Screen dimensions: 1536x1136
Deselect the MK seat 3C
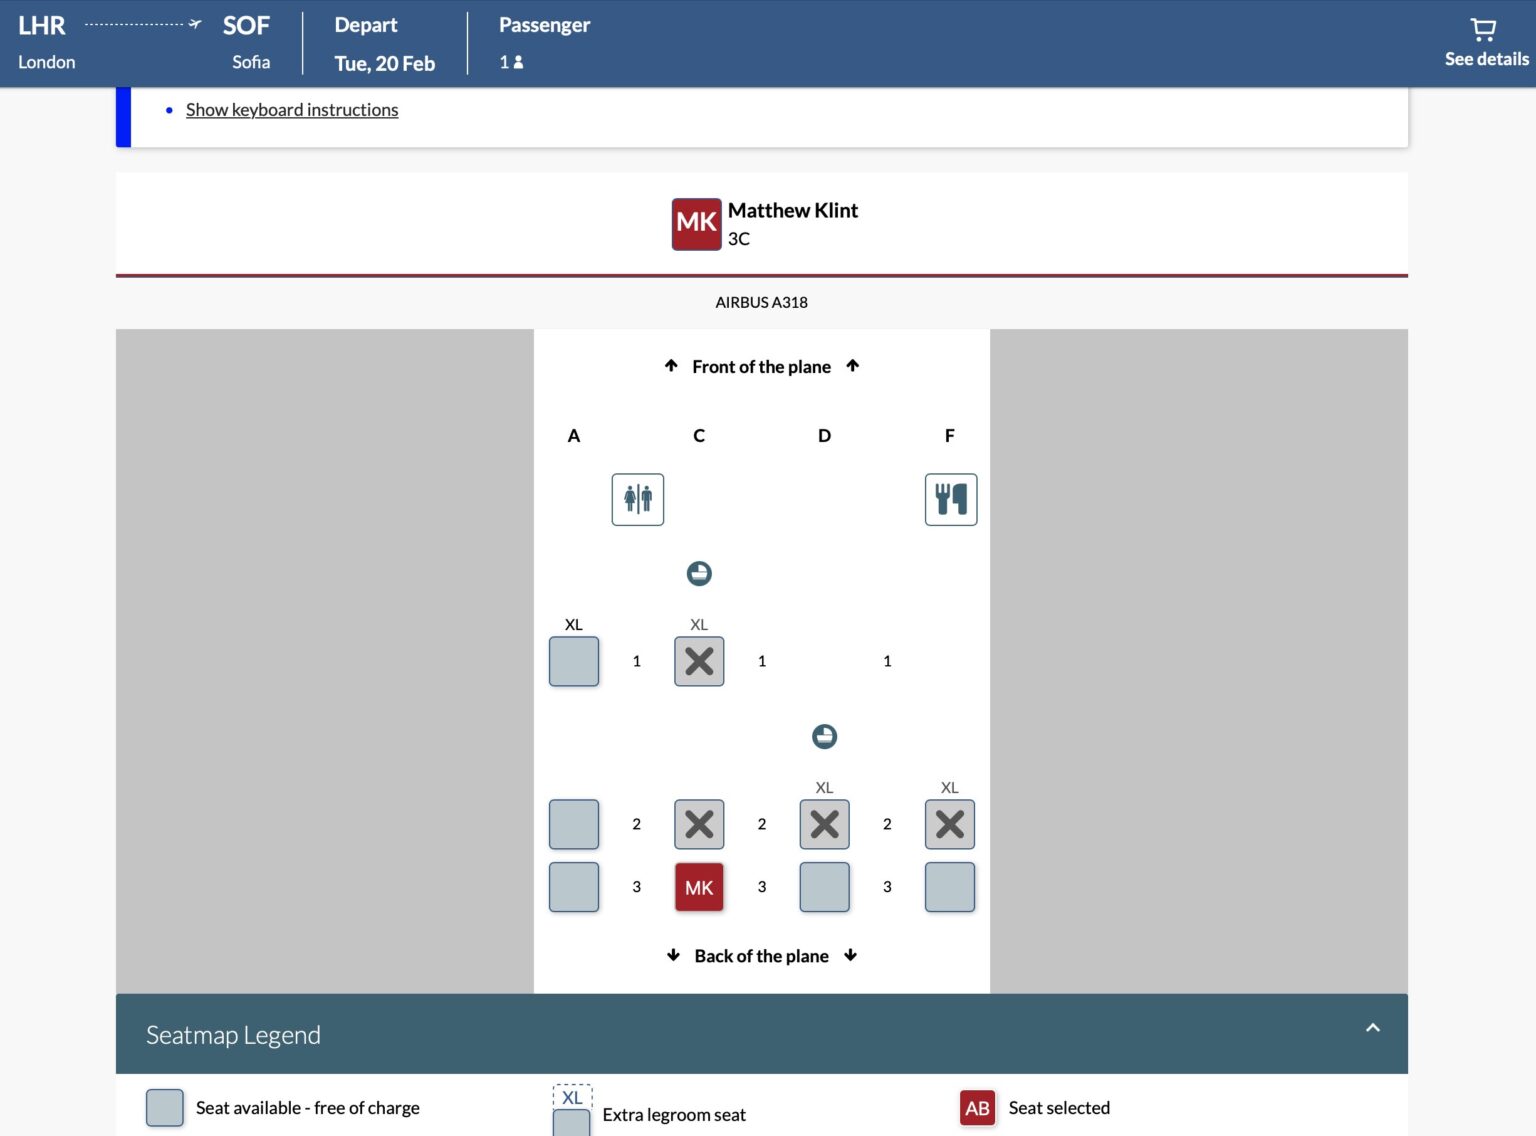pyautogui.click(x=699, y=887)
